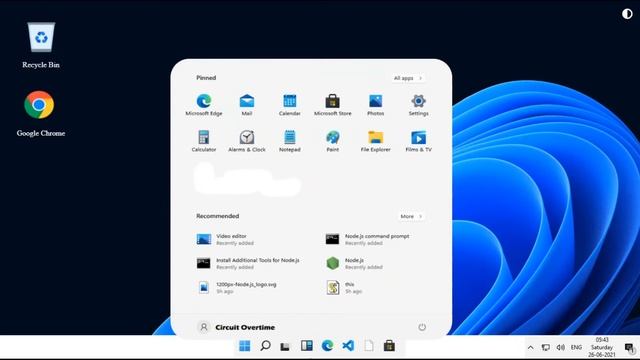Open the recent file named this

[x=344, y=287]
